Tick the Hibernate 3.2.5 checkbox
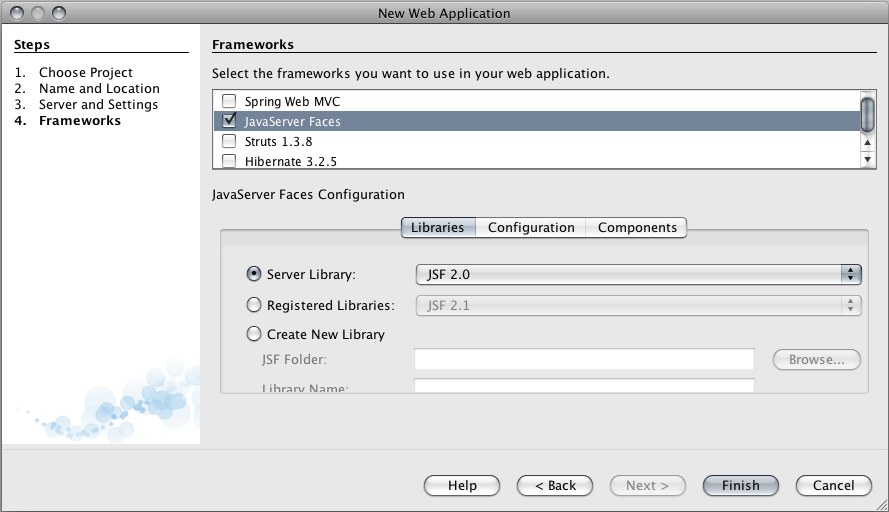This screenshot has width=889, height=512. pyautogui.click(x=229, y=161)
